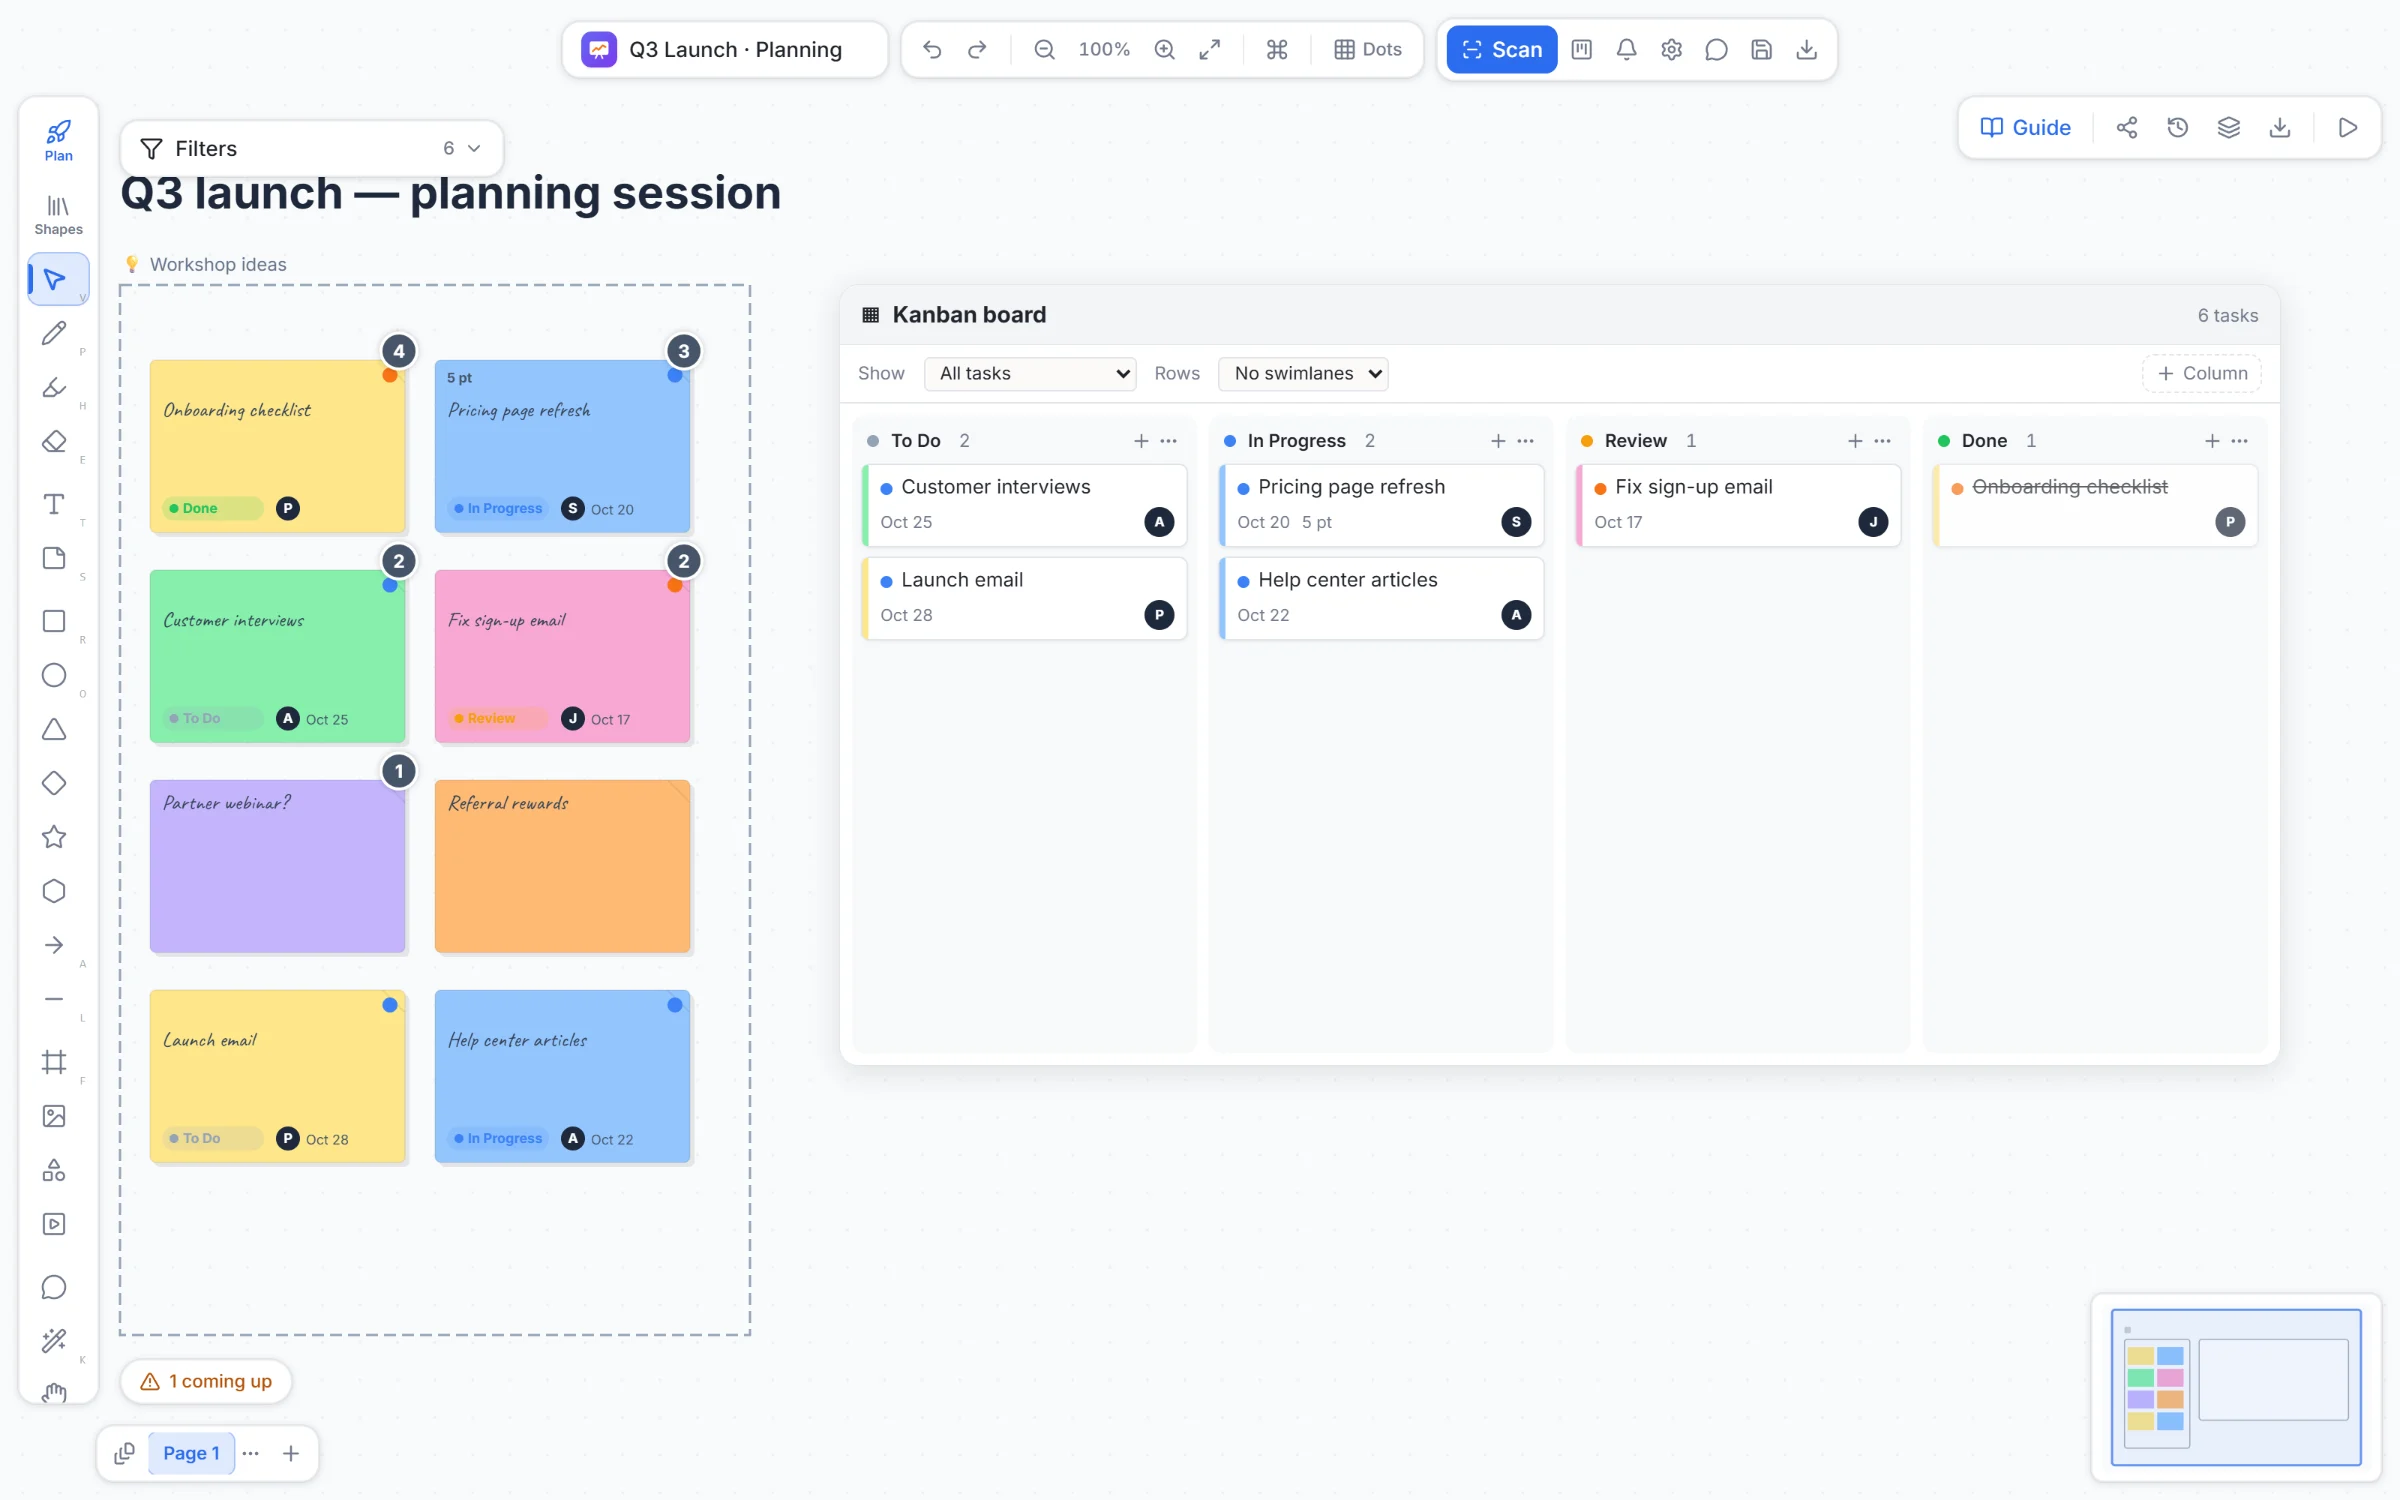This screenshot has width=2400, height=1500.
Task: Click the Undo arrow
Action: coord(932,49)
